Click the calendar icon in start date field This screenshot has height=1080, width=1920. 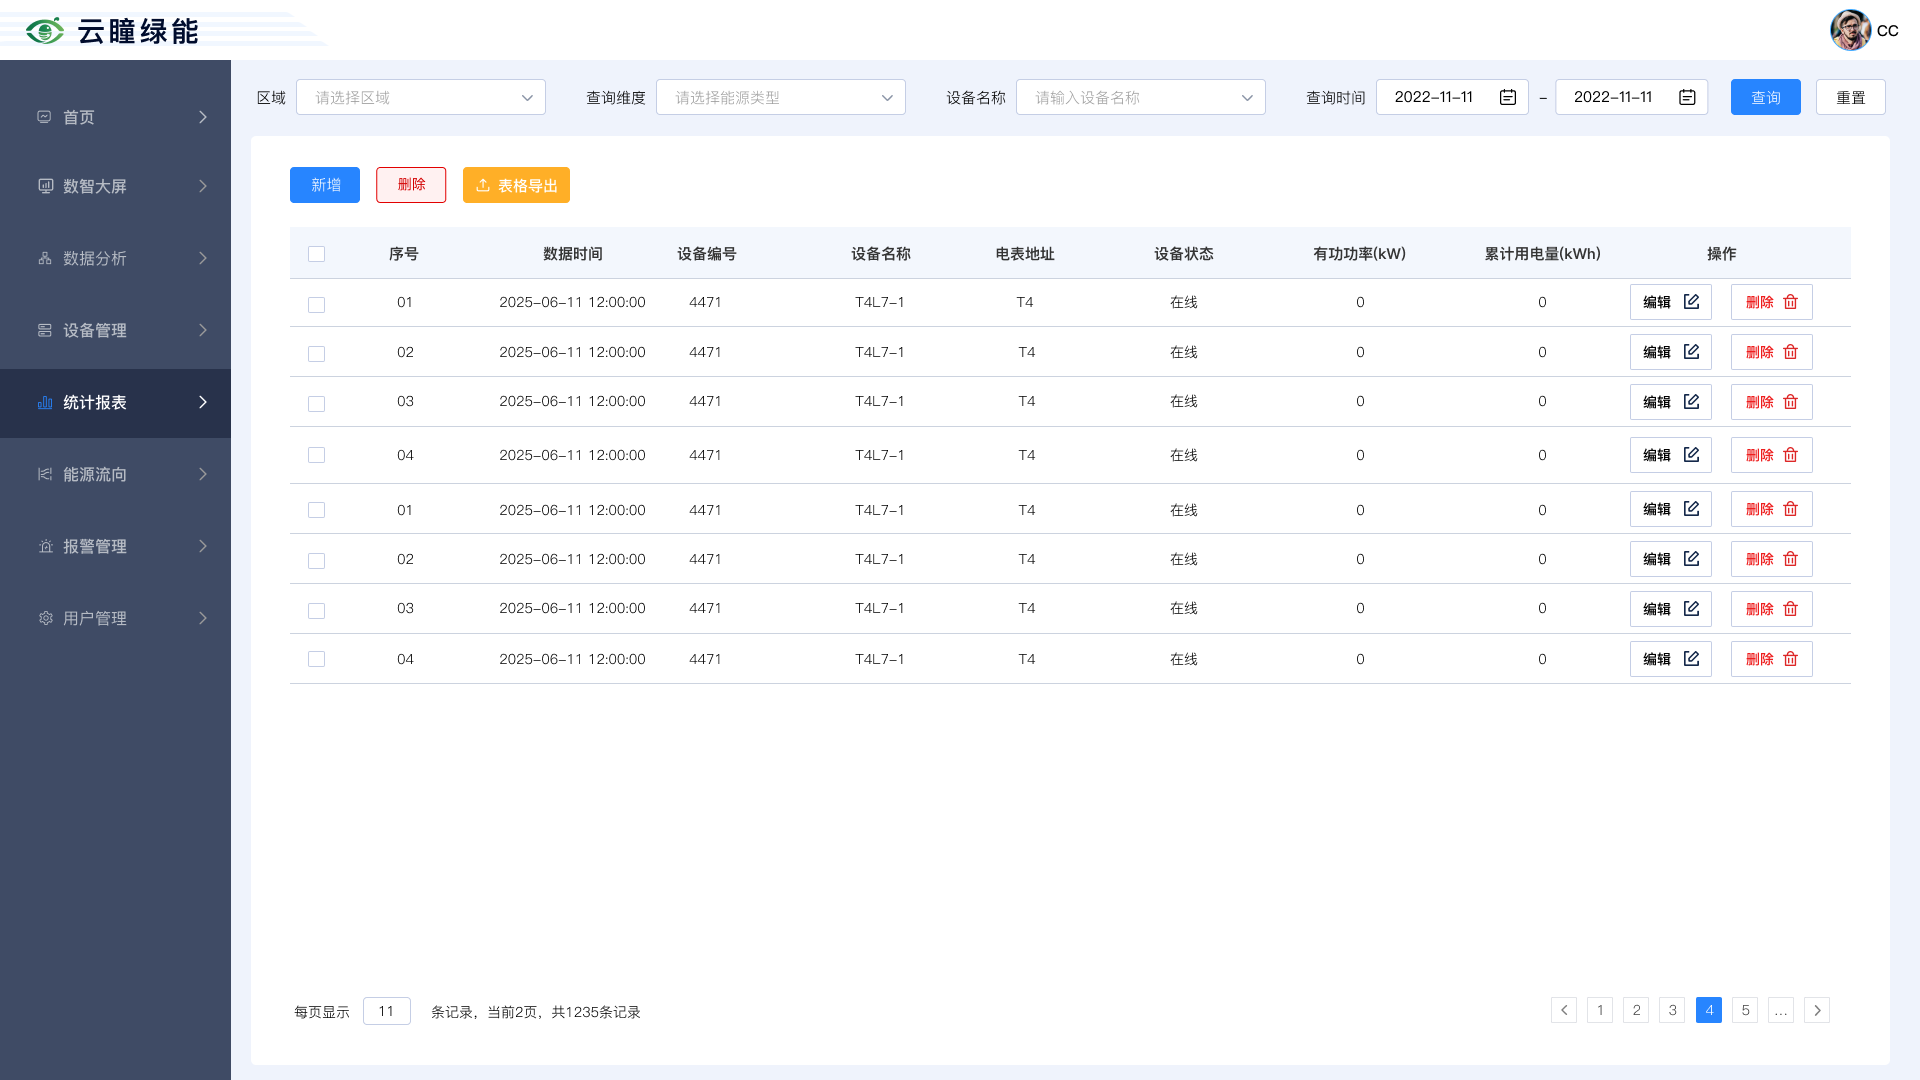(1508, 97)
